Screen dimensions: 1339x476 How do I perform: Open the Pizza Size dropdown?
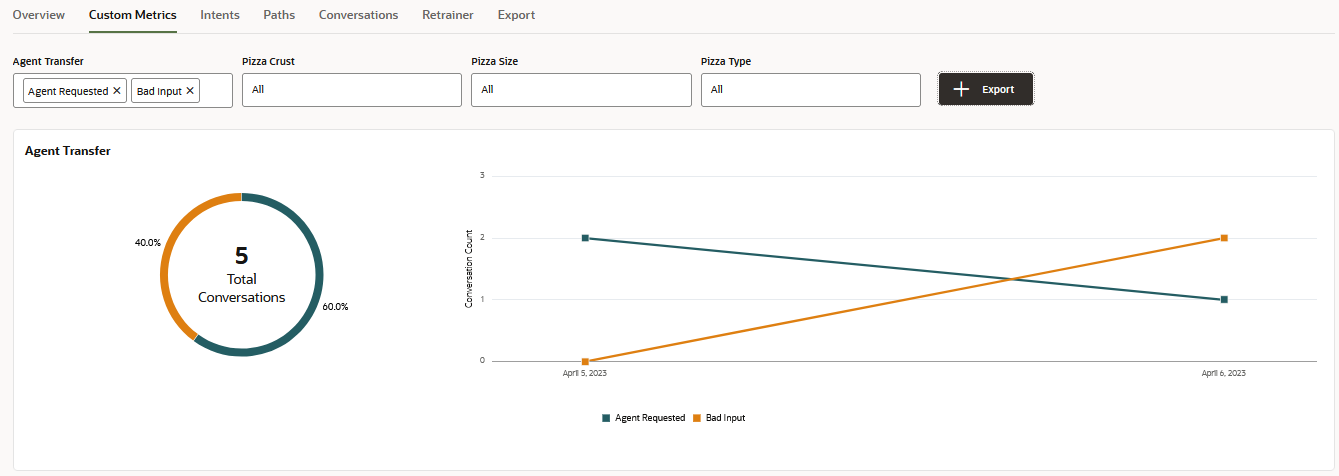coord(581,90)
